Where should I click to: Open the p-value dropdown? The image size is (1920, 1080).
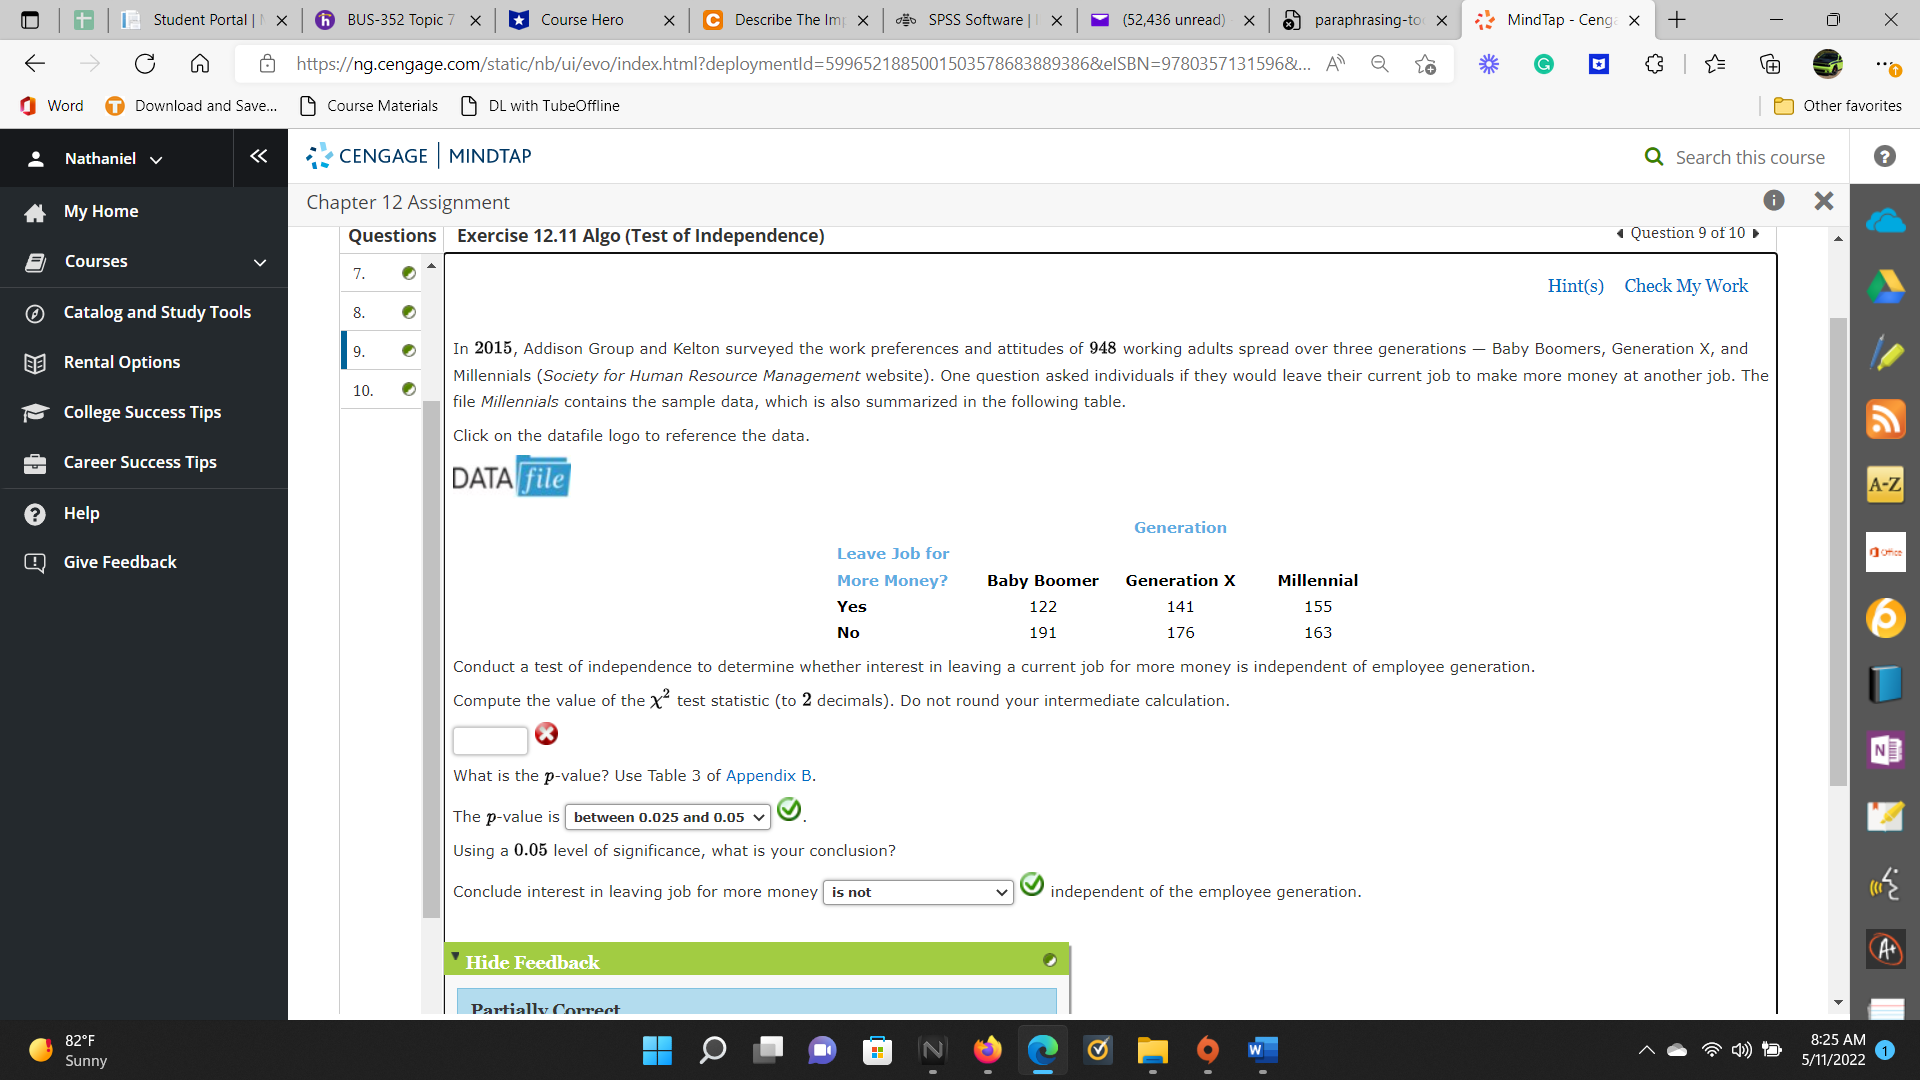tap(666, 817)
